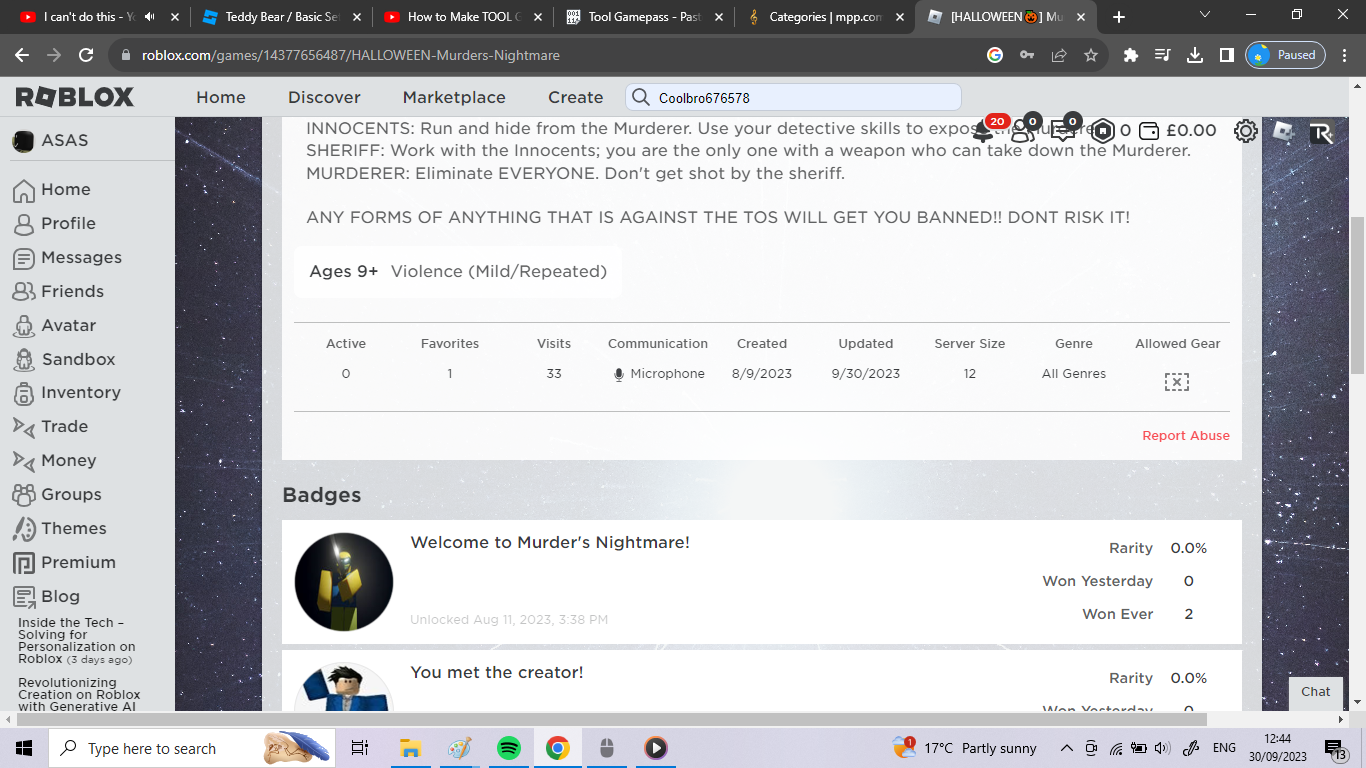Screen dimensions: 1366x768
Task: Open Marketplace in the top navigation
Action: point(454,97)
